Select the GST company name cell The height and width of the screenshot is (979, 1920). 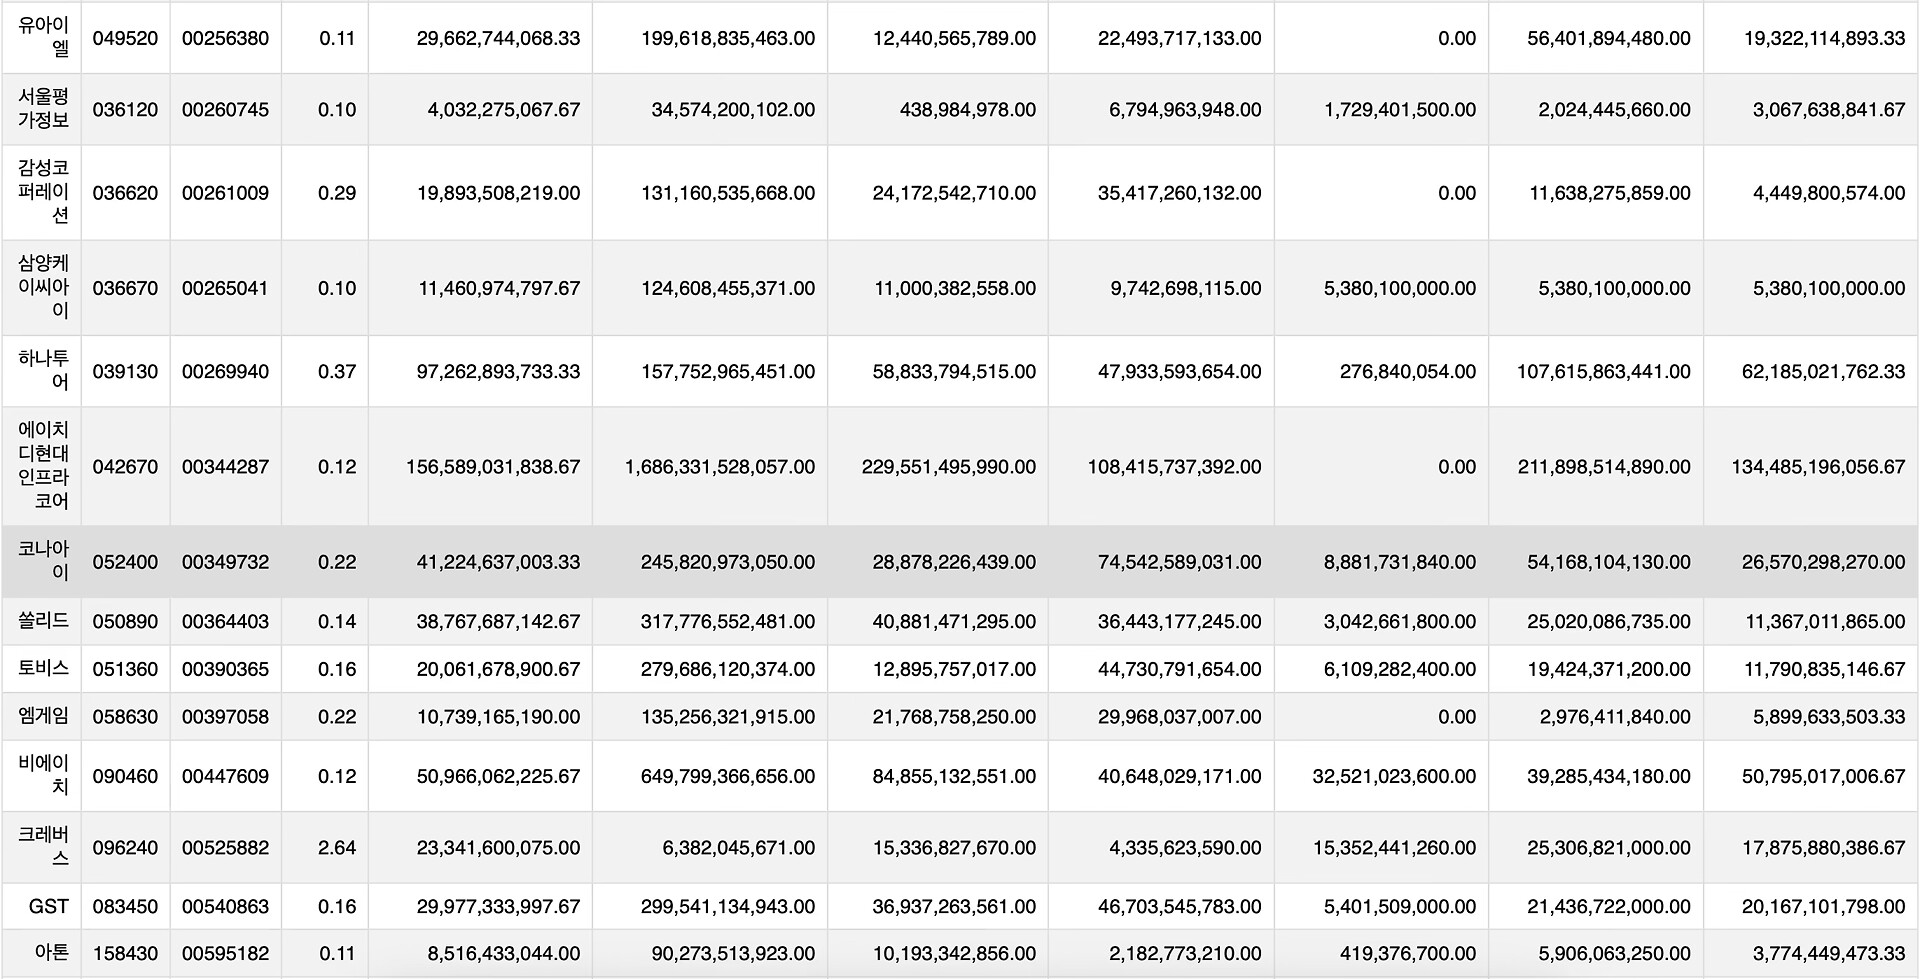click(42, 906)
